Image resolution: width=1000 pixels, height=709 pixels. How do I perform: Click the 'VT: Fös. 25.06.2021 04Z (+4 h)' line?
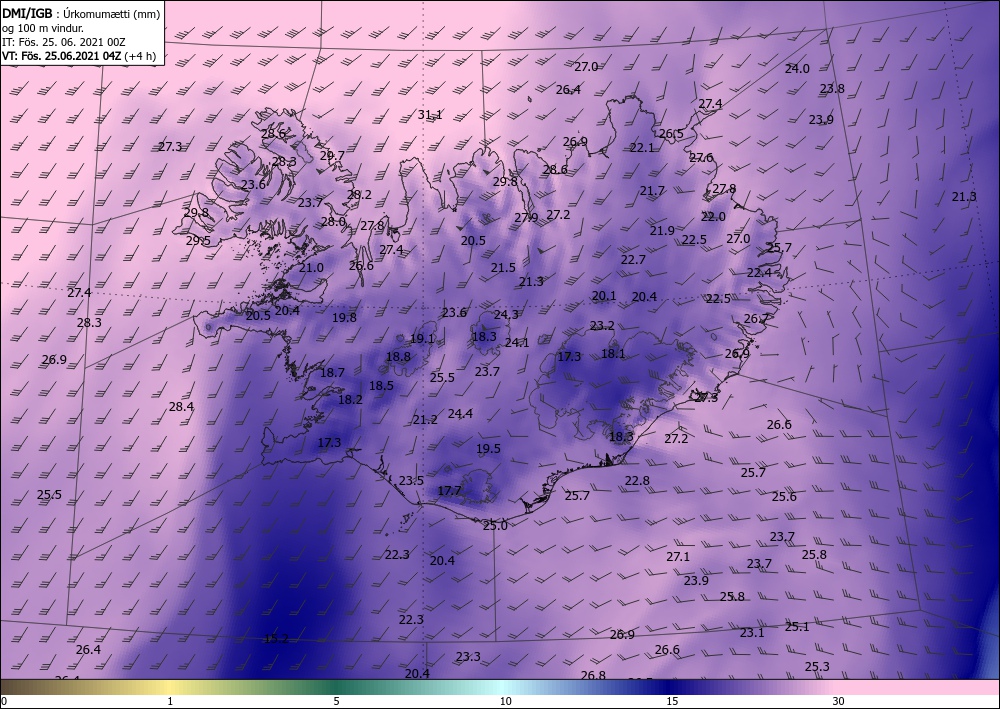tap(78, 56)
